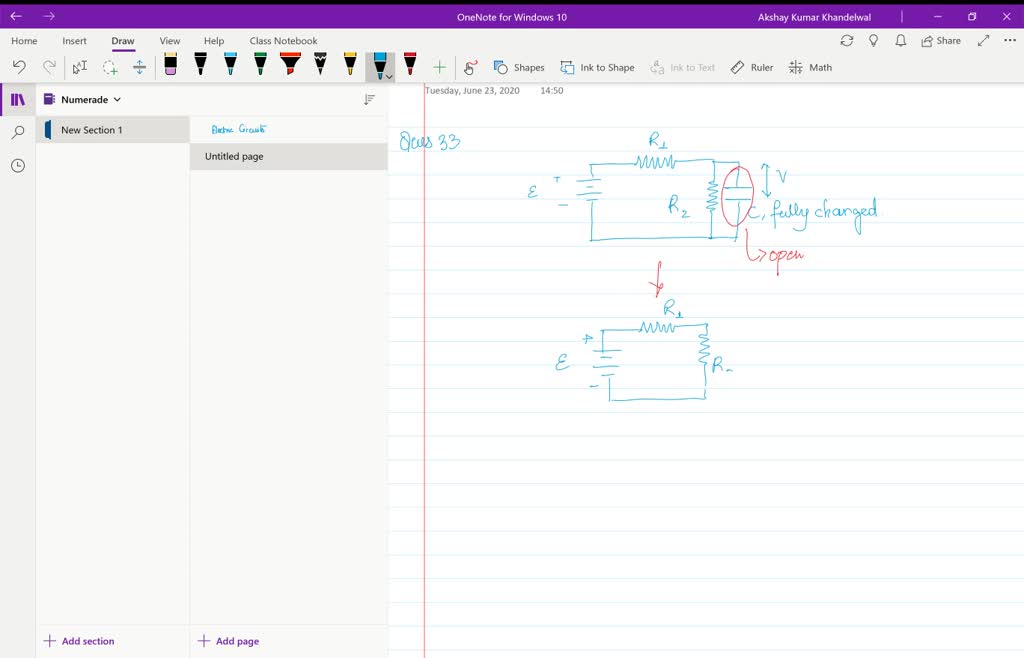Toggle sync status for the notebook
The height and width of the screenshot is (658, 1024).
847,40
